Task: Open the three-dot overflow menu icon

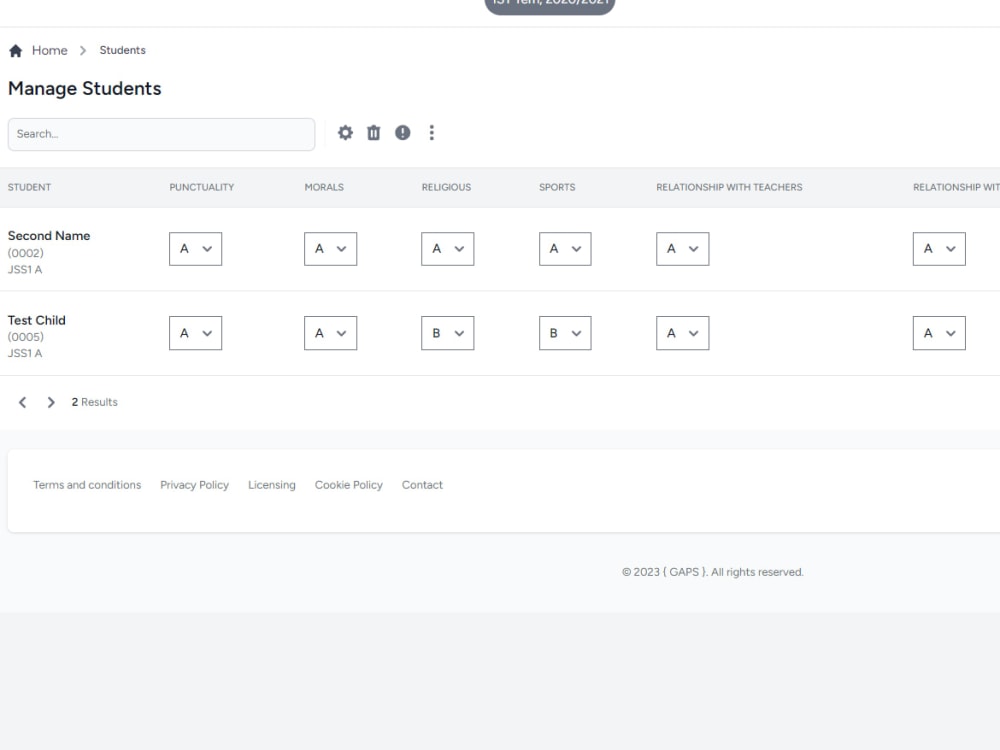Action: (431, 132)
